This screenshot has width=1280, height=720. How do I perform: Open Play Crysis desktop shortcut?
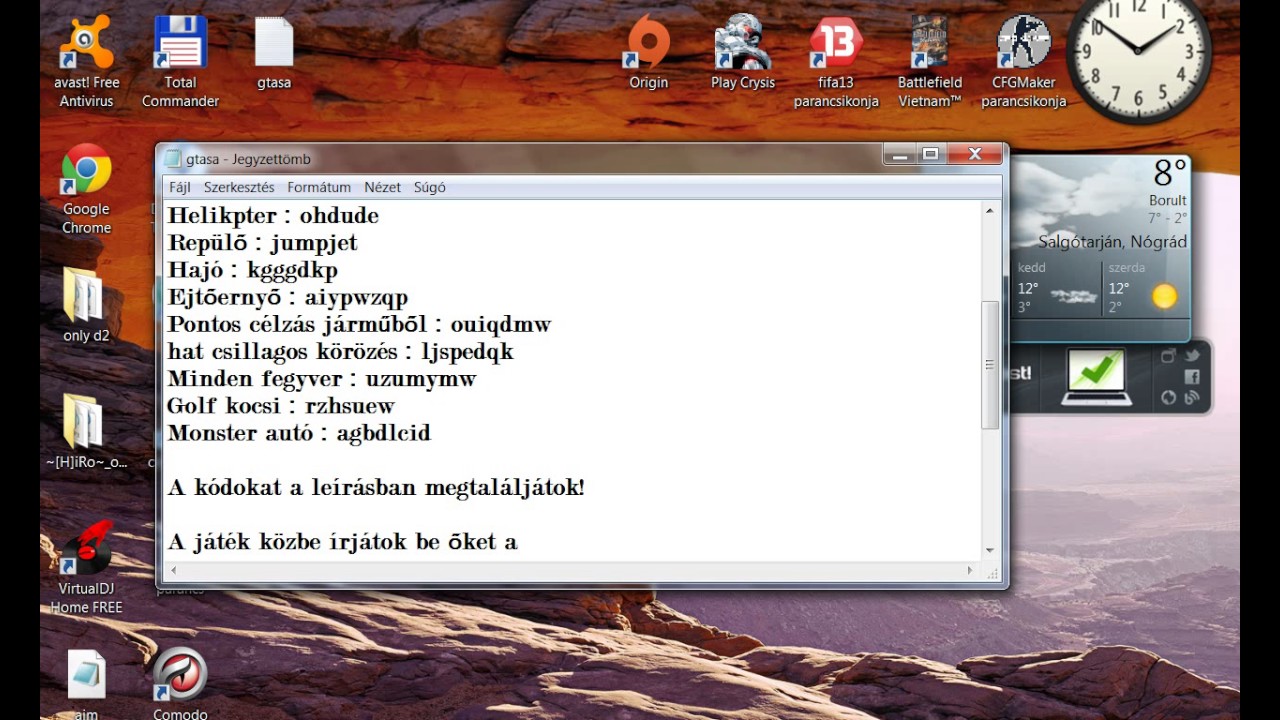[x=743, y=54]
